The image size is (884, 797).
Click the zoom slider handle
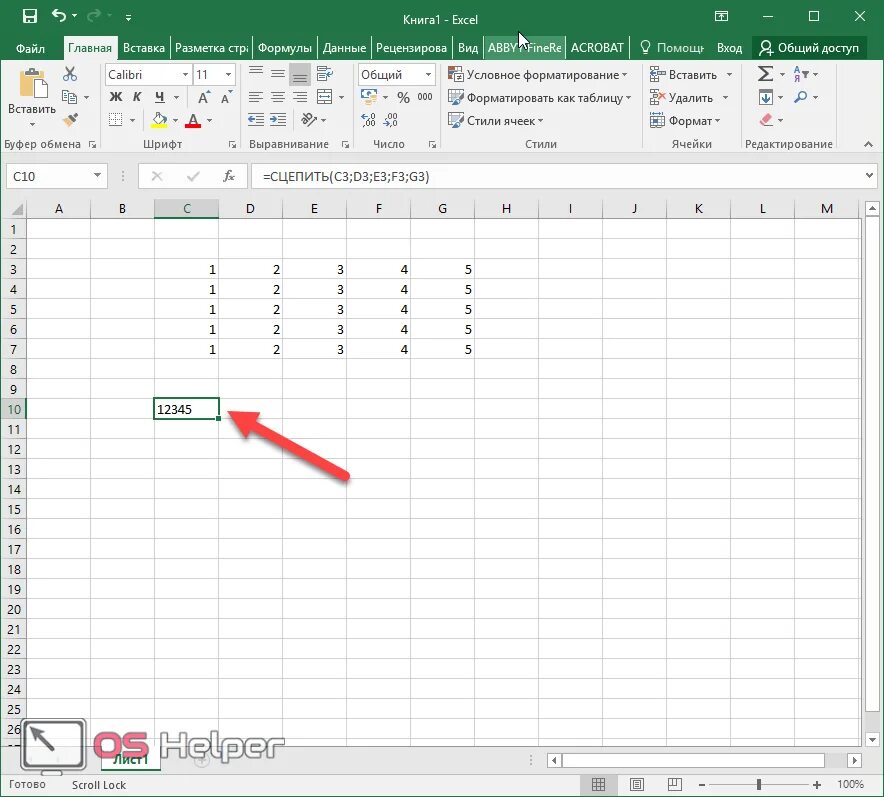(x=759, y=784)
